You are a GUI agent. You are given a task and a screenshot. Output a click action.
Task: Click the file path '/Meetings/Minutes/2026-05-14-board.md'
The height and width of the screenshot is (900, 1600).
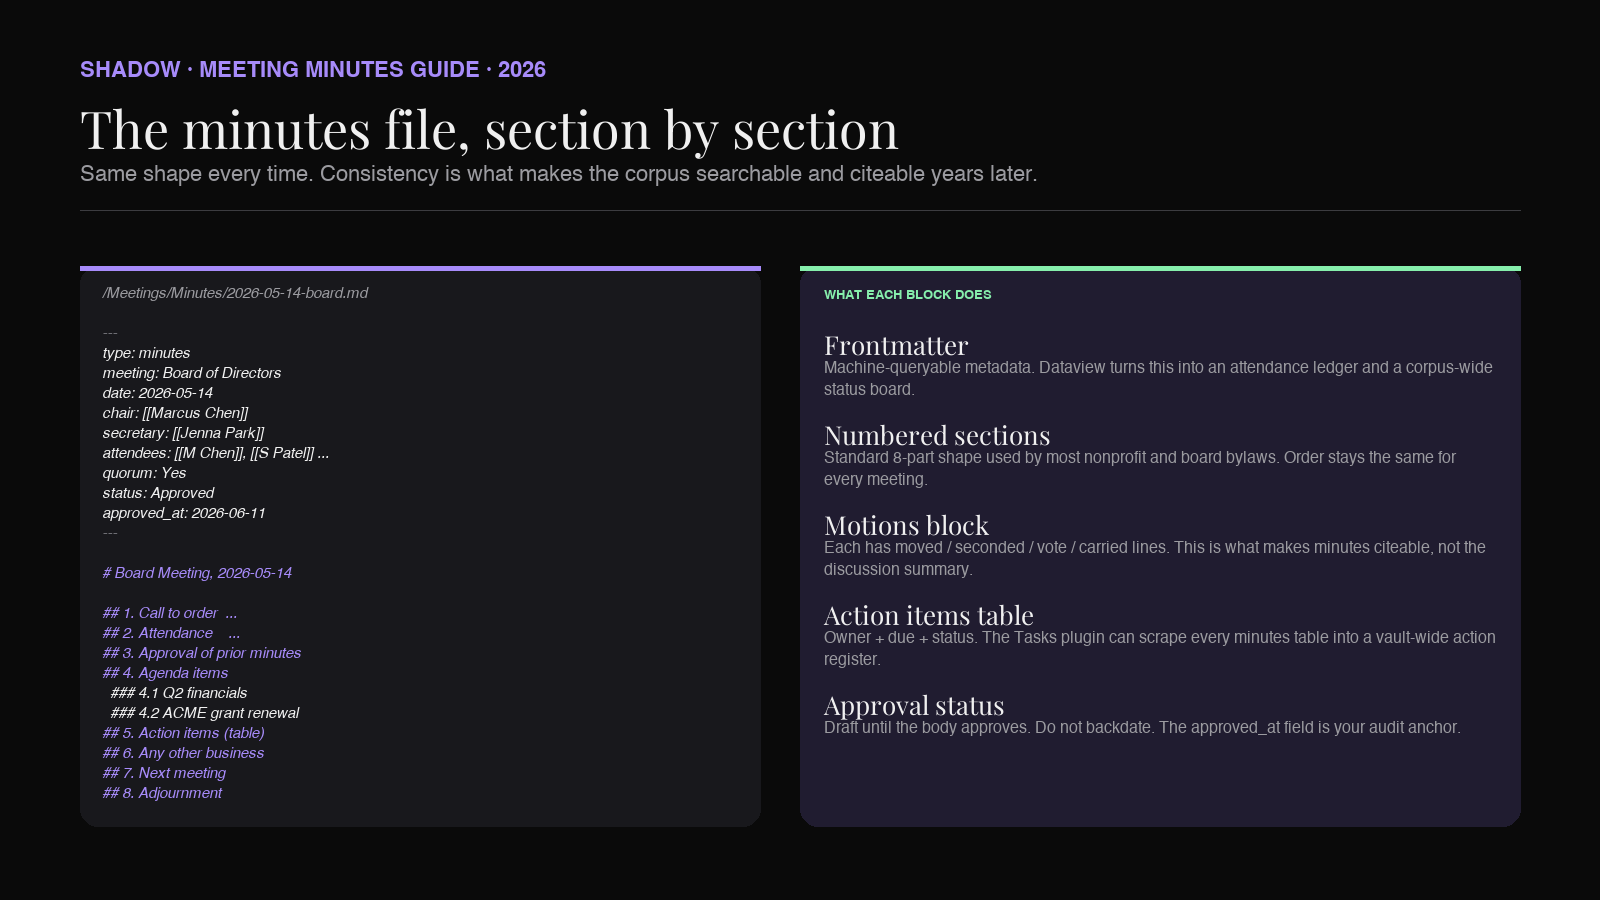pyautogui.click(x=235, y=293)
